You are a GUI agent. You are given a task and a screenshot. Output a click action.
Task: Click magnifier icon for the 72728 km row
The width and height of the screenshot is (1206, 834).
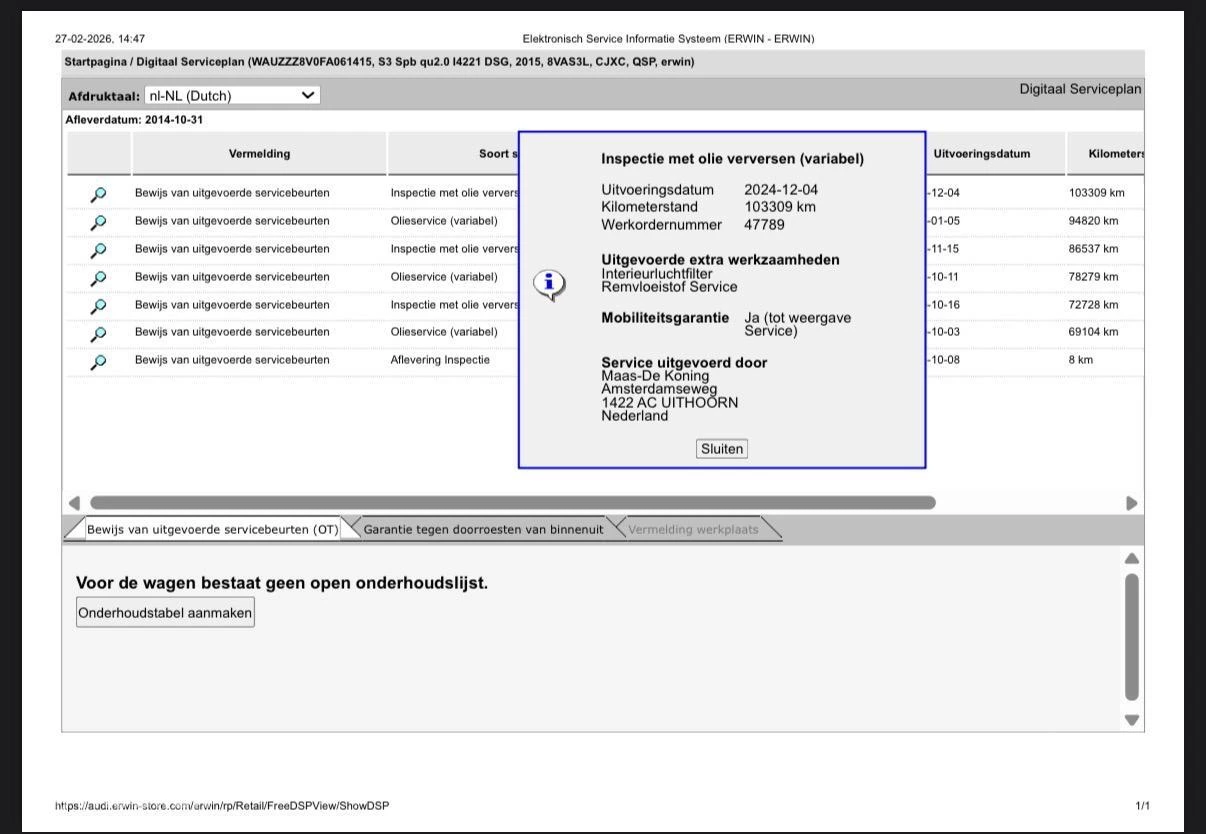[99, 306]
